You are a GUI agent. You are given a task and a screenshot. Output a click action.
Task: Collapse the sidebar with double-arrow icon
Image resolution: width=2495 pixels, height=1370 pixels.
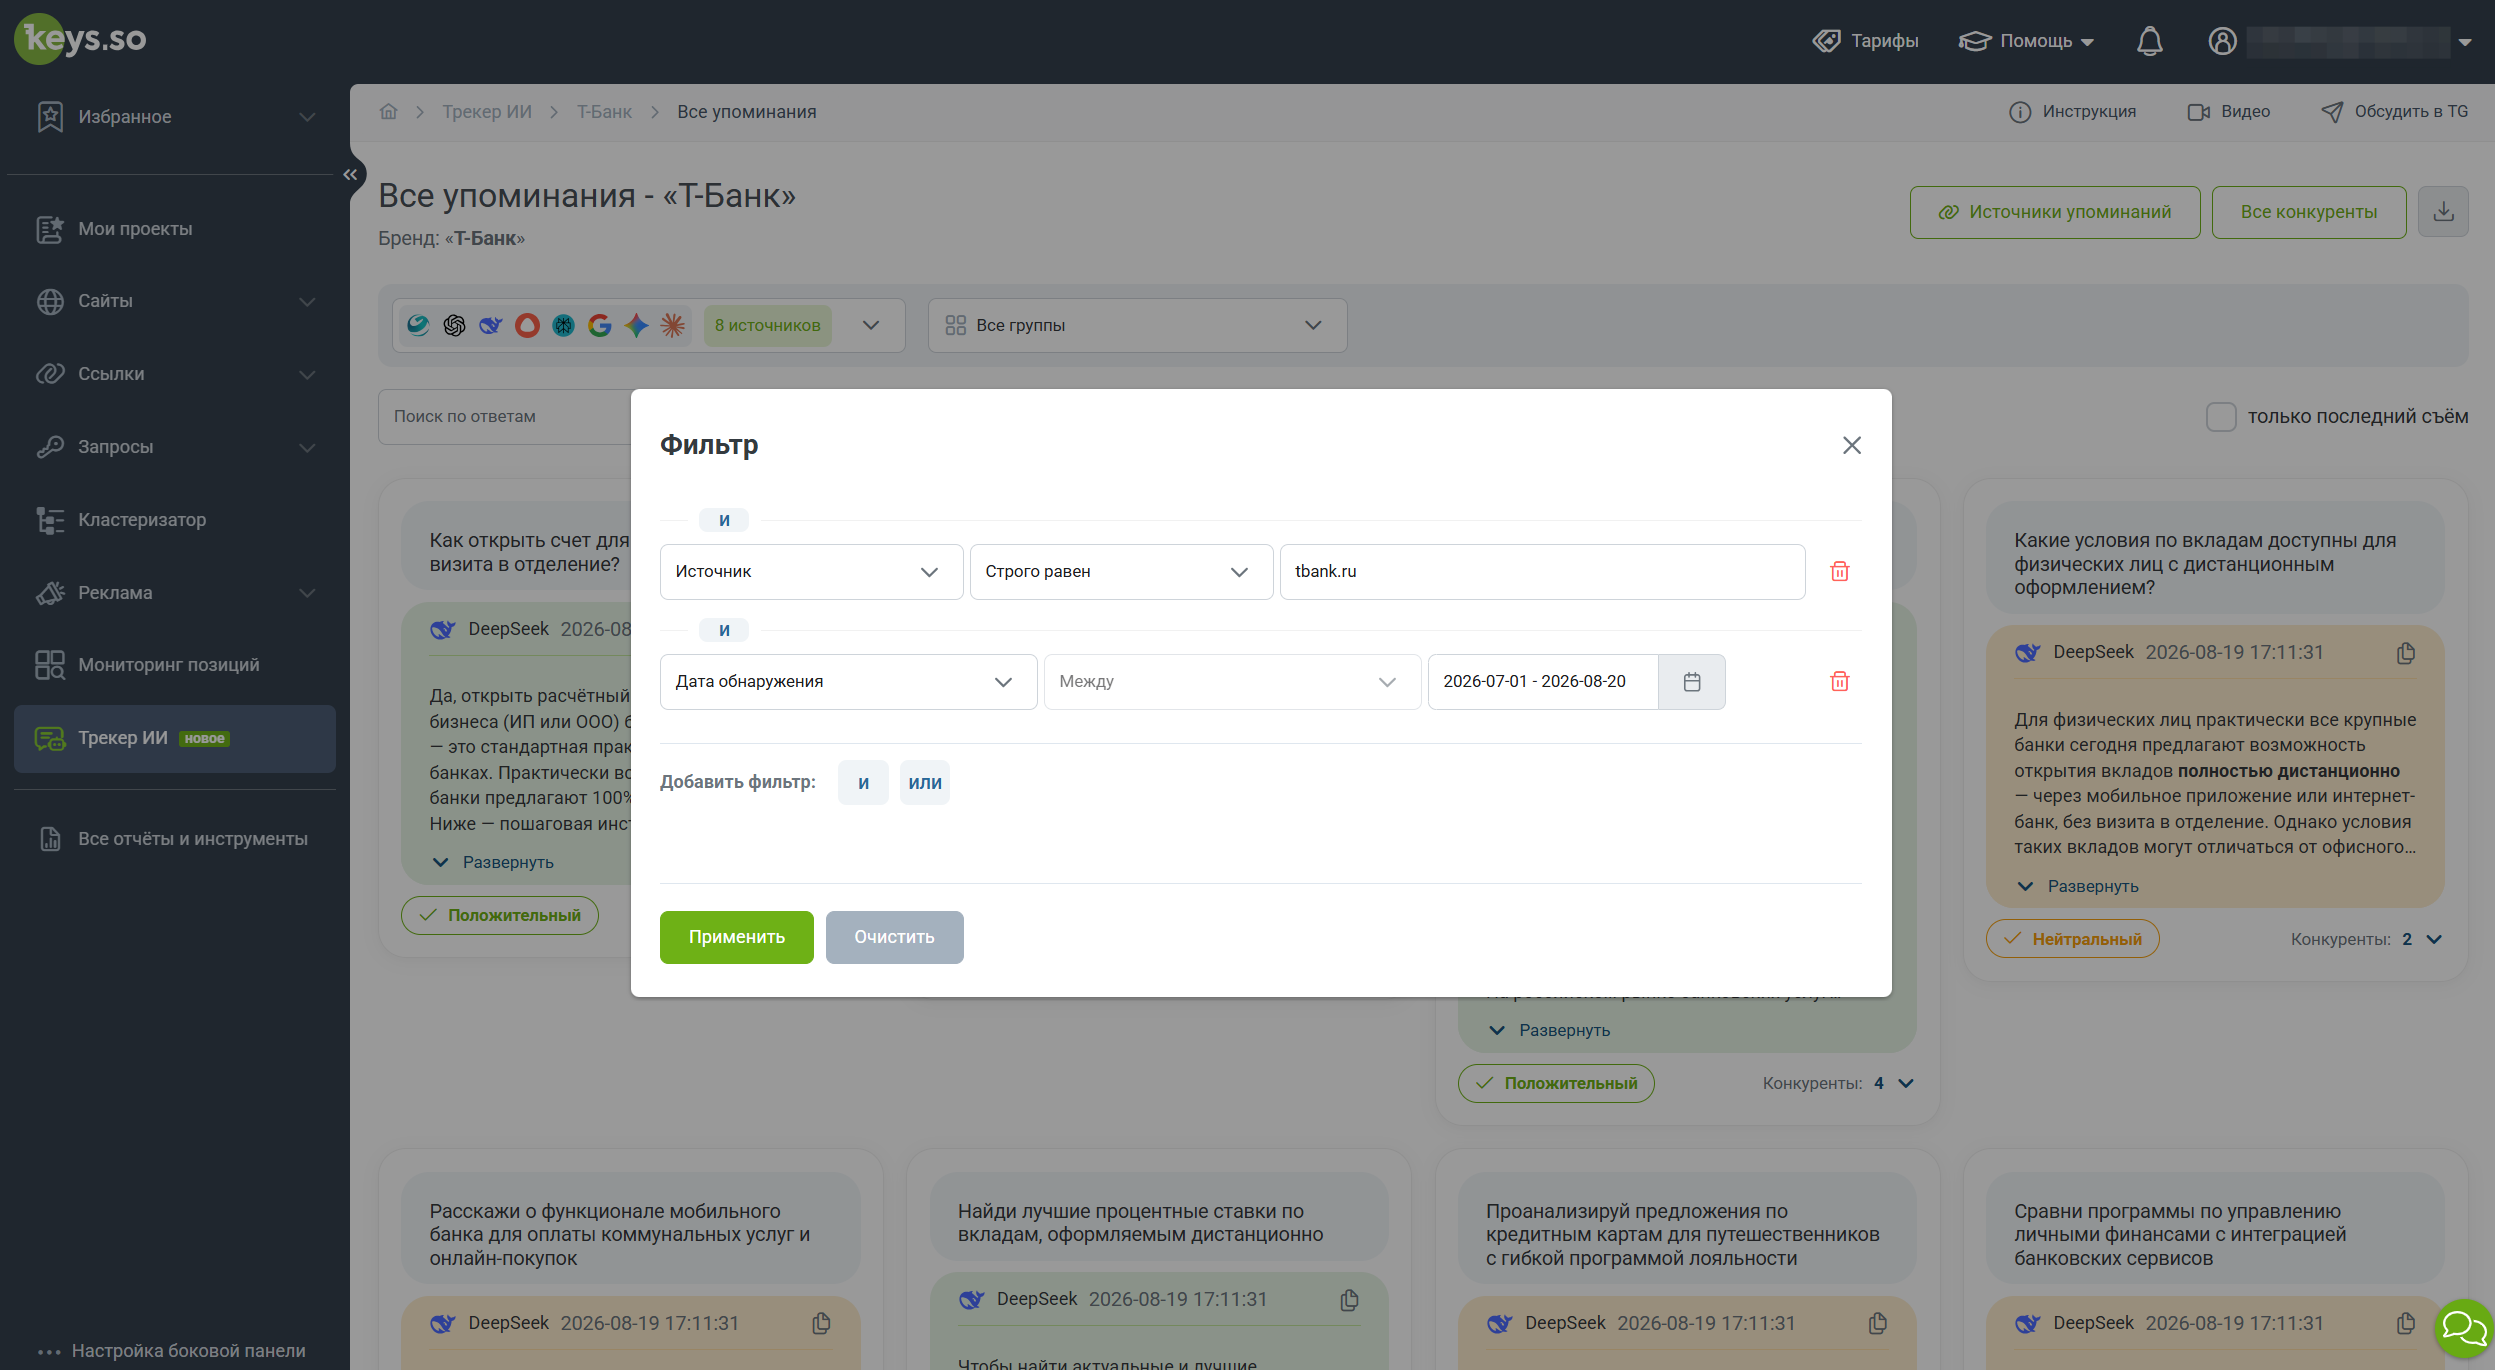[x=350, y=175]
